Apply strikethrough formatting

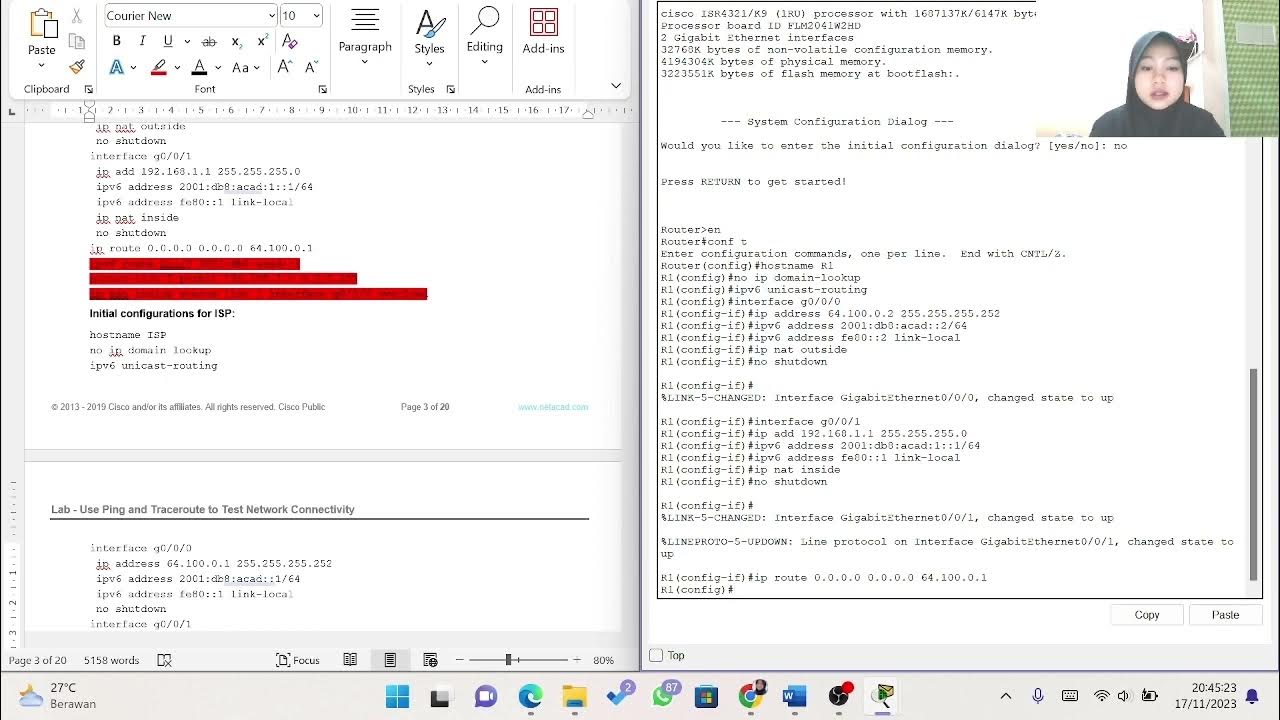209,41
